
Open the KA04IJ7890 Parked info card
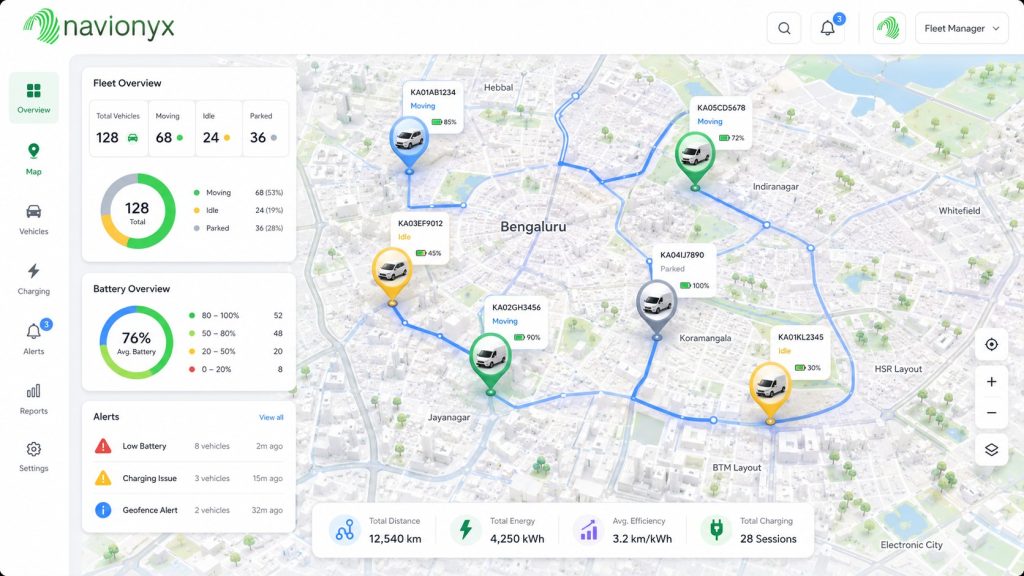[684, 270]
